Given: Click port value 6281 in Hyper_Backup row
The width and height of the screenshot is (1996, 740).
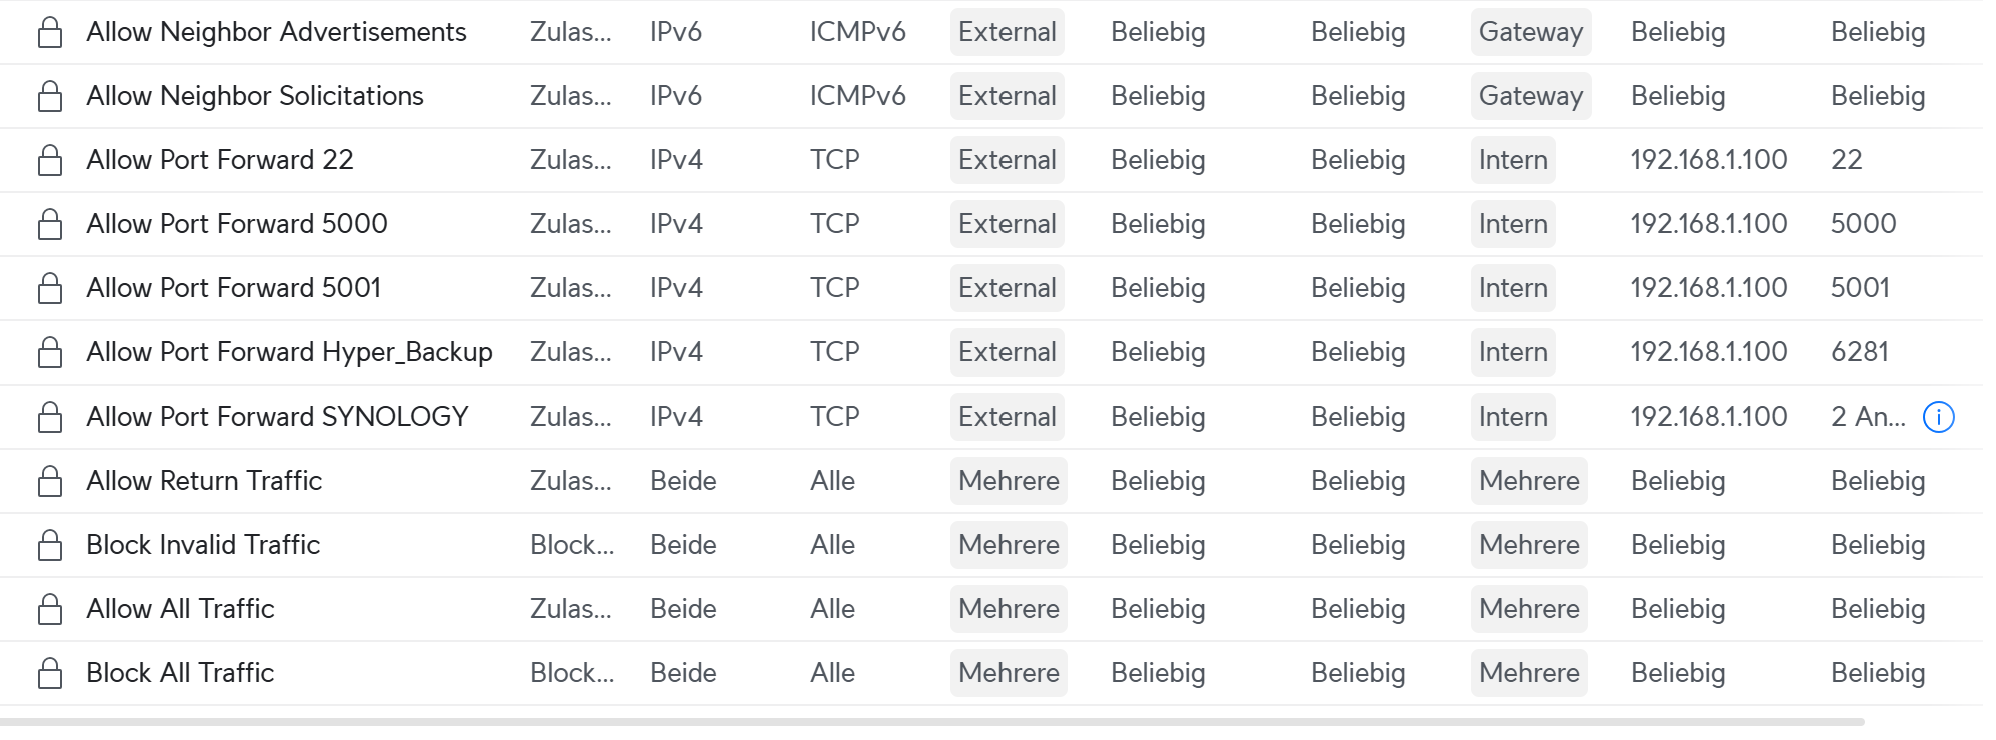Looking at the screenshot, I should (1860, 352).
